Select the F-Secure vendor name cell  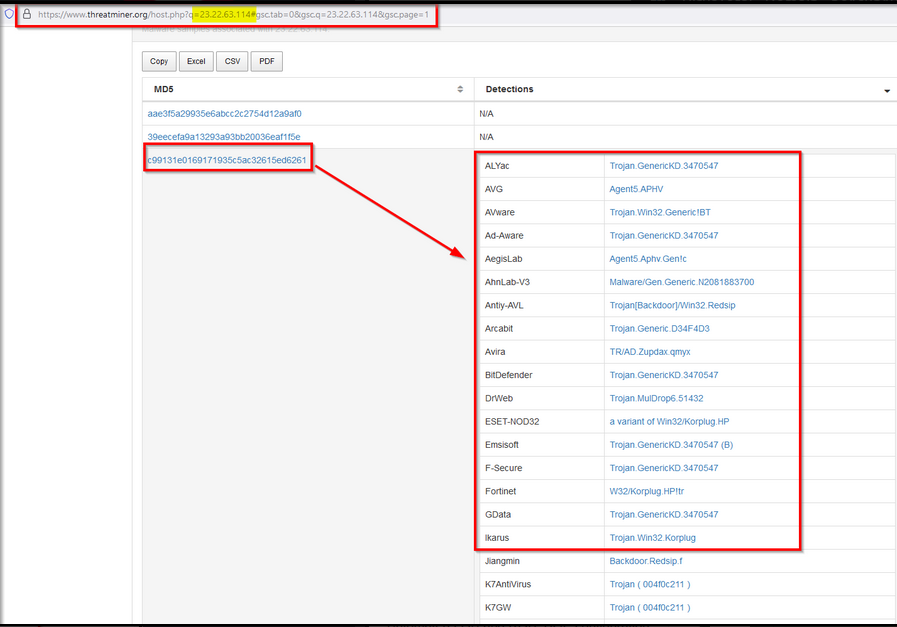pos(542,468)
